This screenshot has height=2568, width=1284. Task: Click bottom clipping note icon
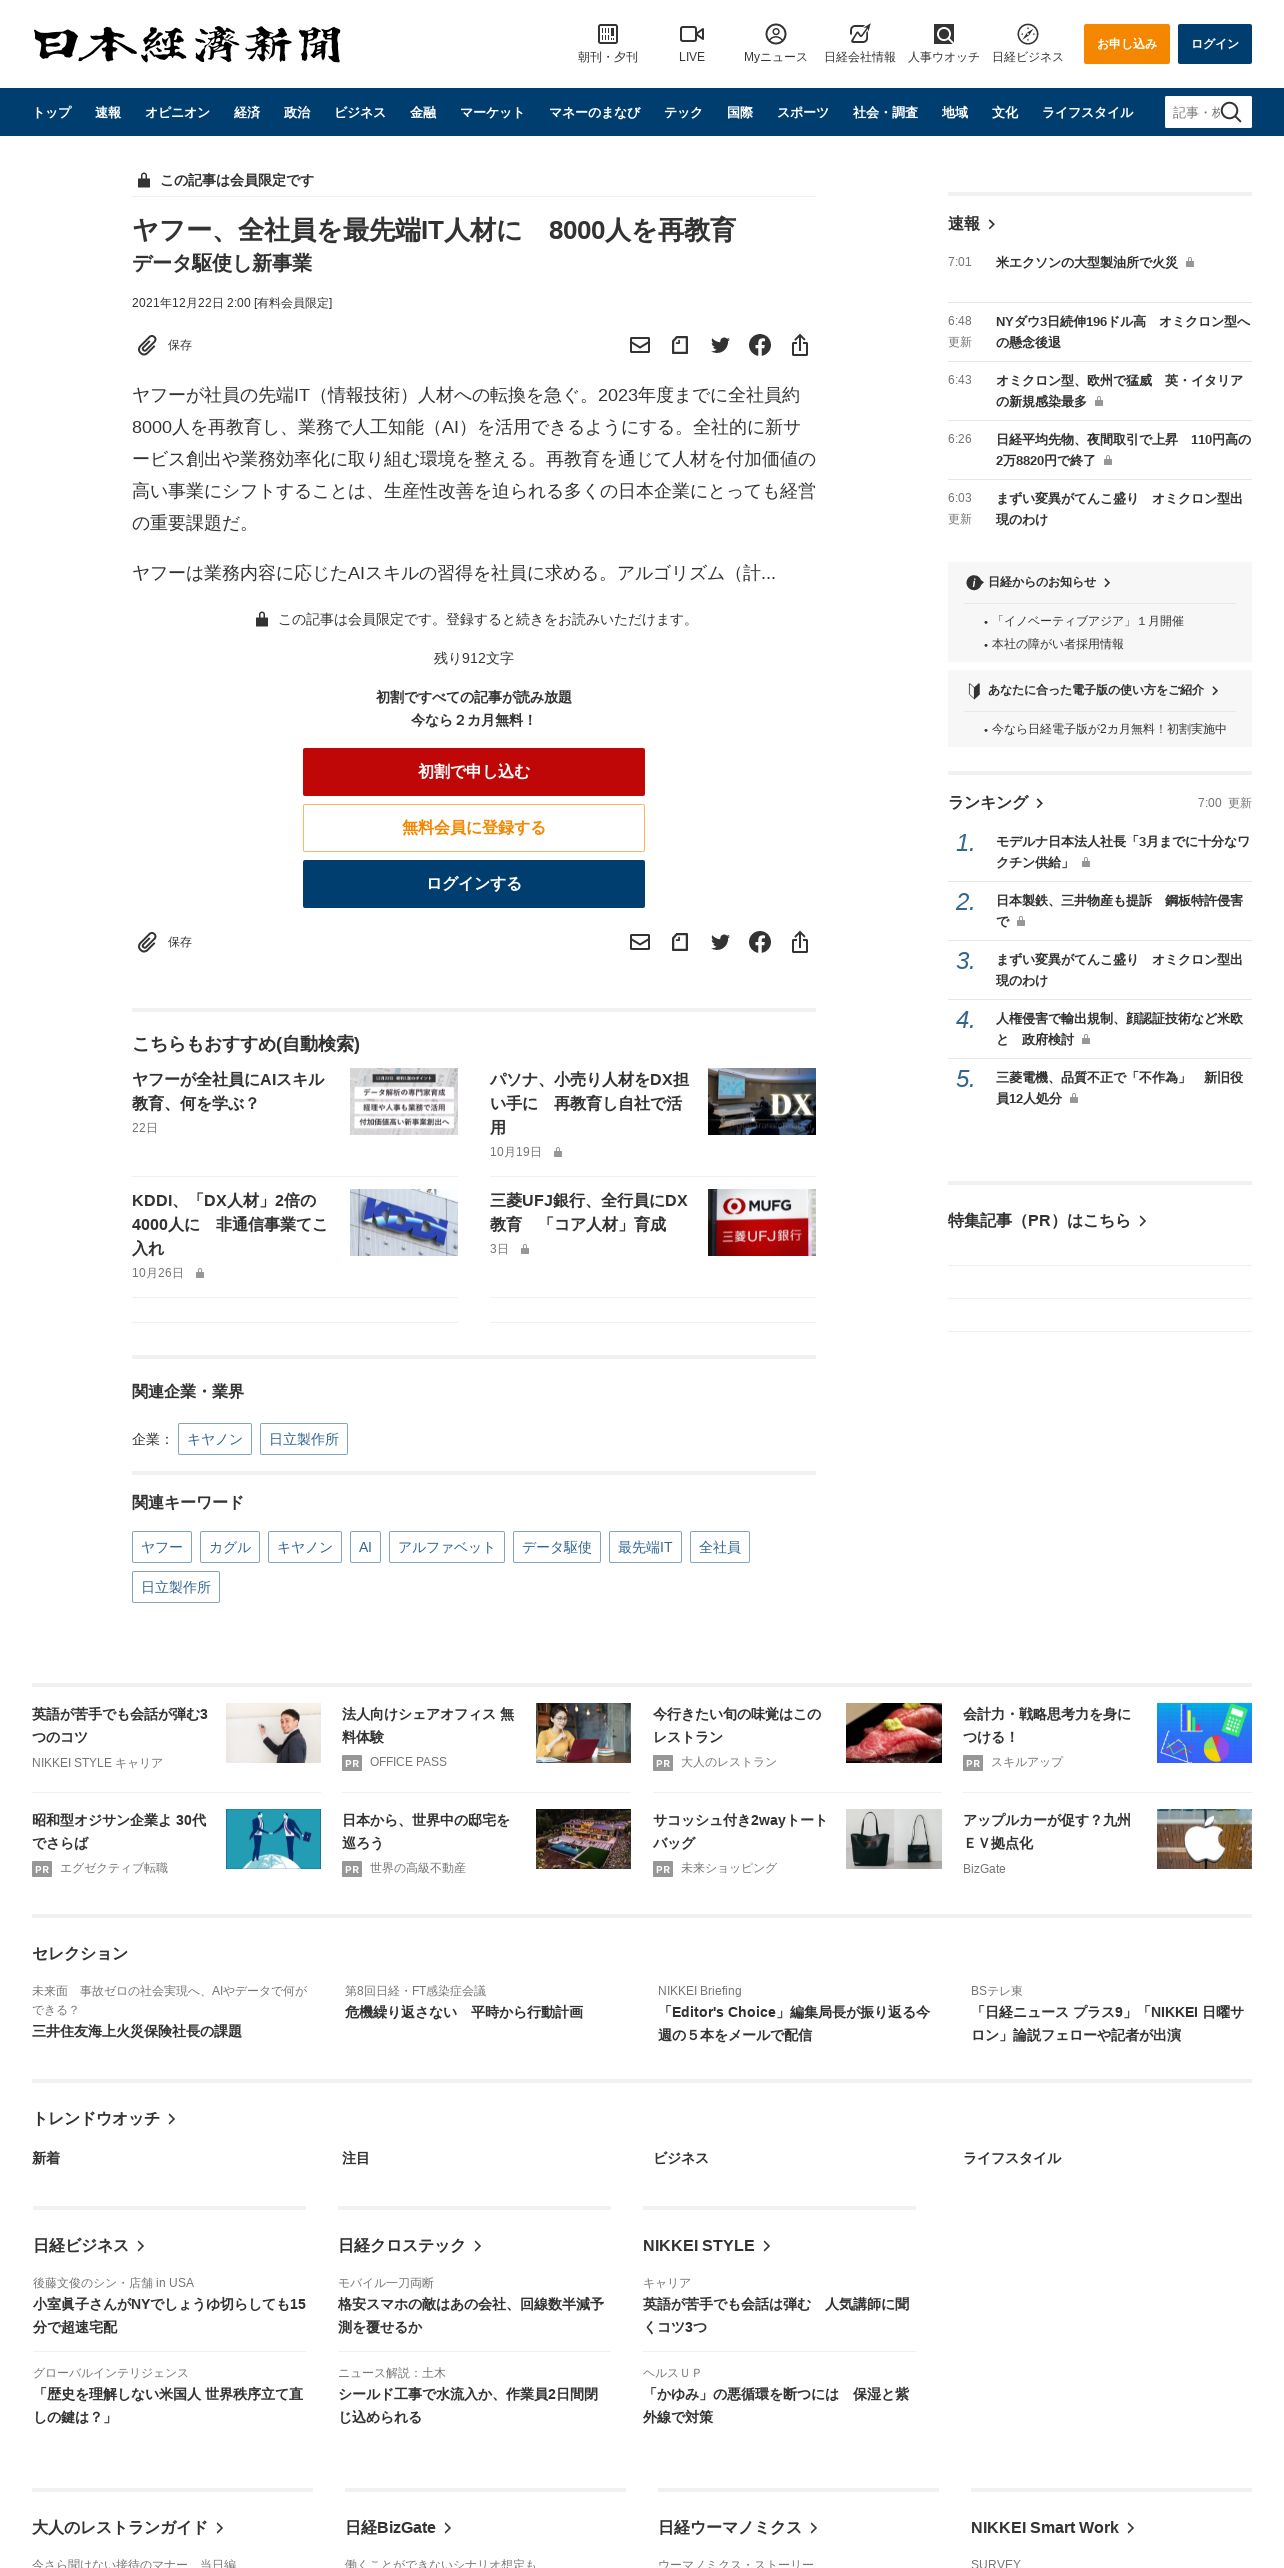[x=680, y=942]
